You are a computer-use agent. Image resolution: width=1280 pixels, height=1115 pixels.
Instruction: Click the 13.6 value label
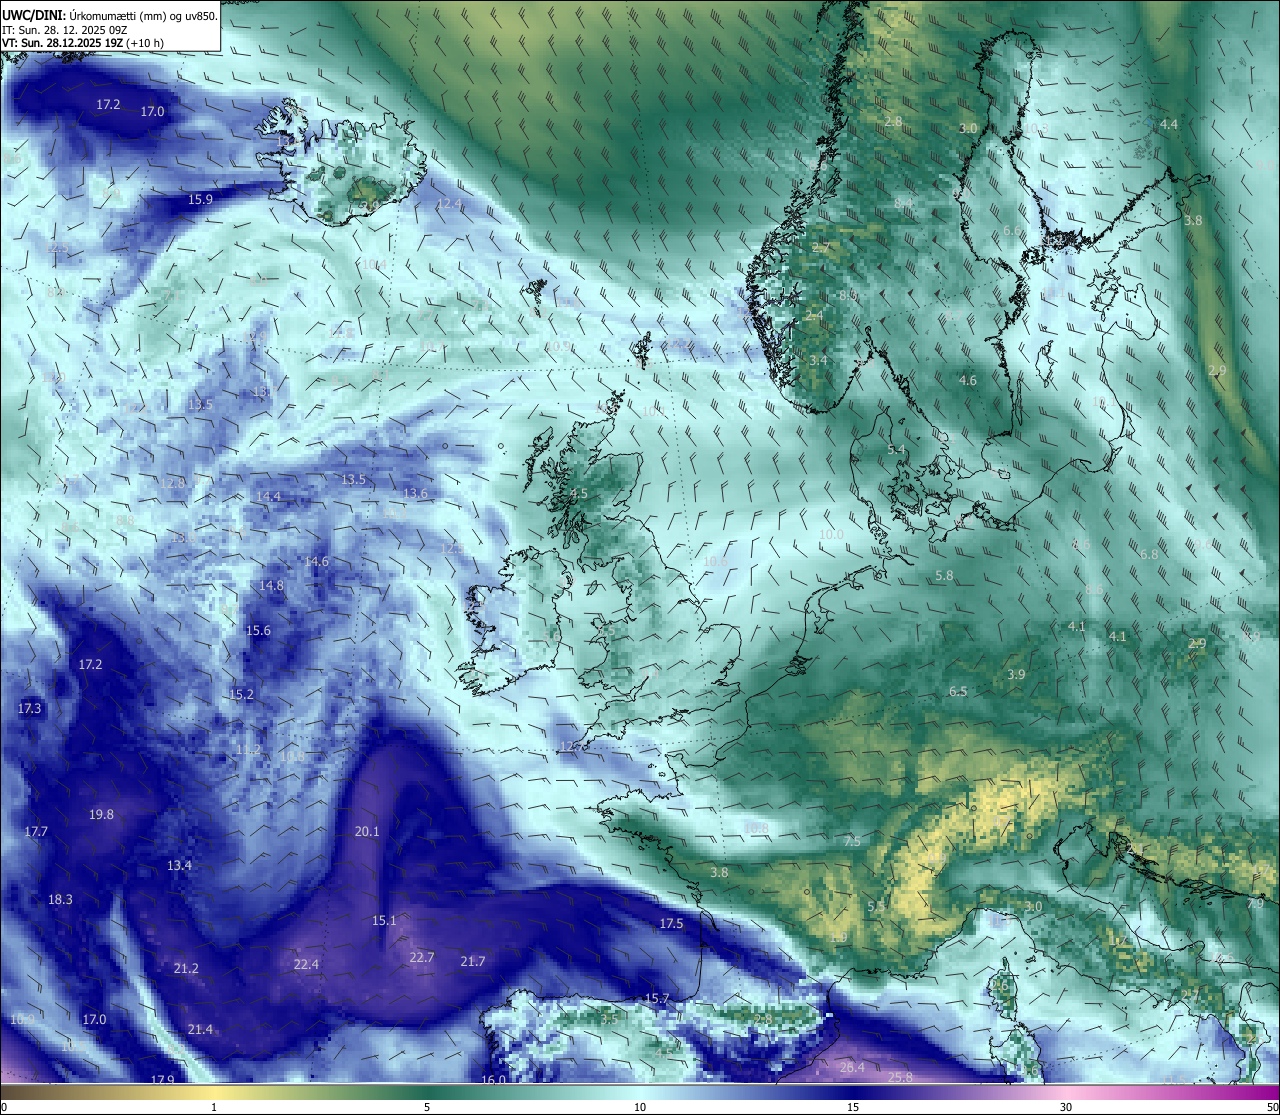pyautogui.click(x=415, y=493)
